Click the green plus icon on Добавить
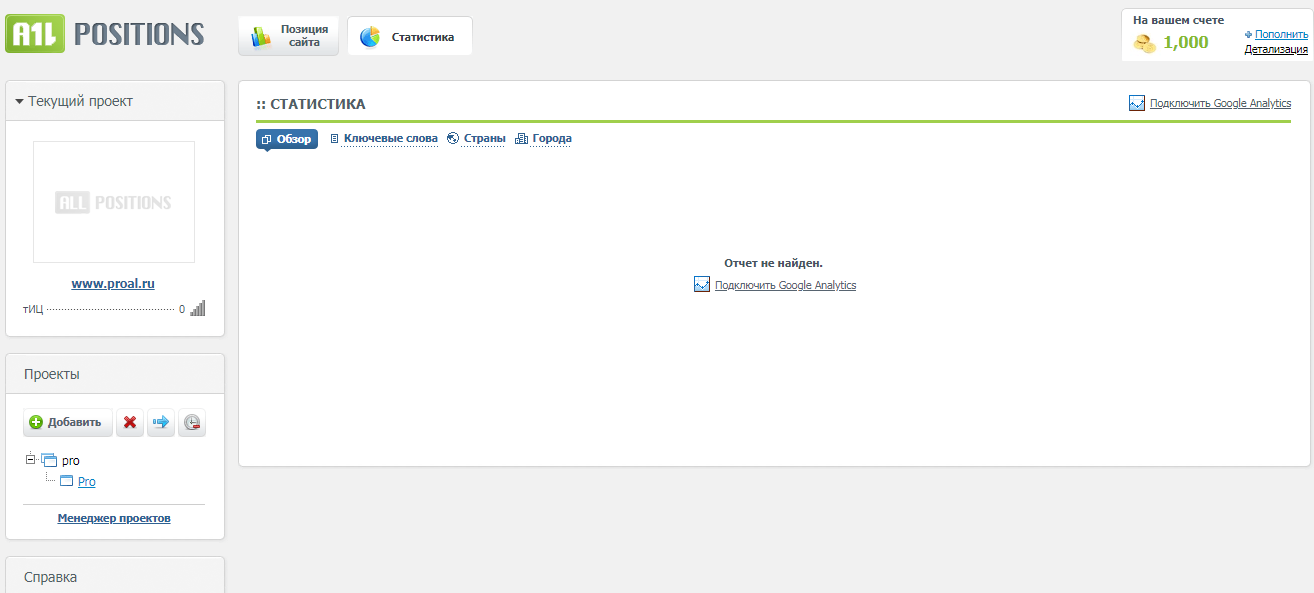1314x593 pixels. [x=36, y=422]
